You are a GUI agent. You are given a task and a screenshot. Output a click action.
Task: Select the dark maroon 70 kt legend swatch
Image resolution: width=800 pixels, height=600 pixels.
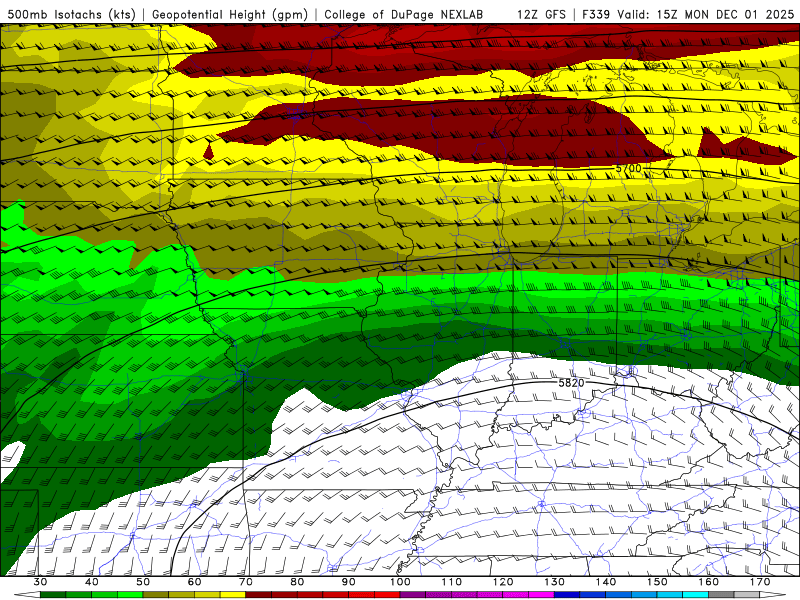tap(259, 595)
